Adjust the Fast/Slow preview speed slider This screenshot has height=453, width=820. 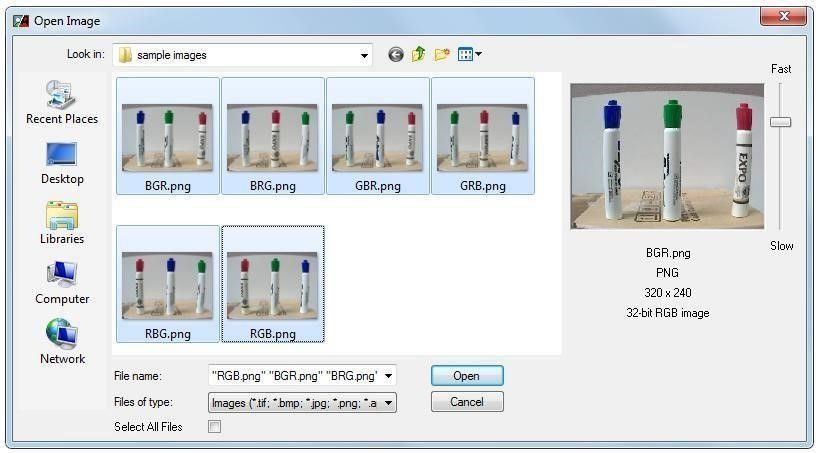point(780,122)
